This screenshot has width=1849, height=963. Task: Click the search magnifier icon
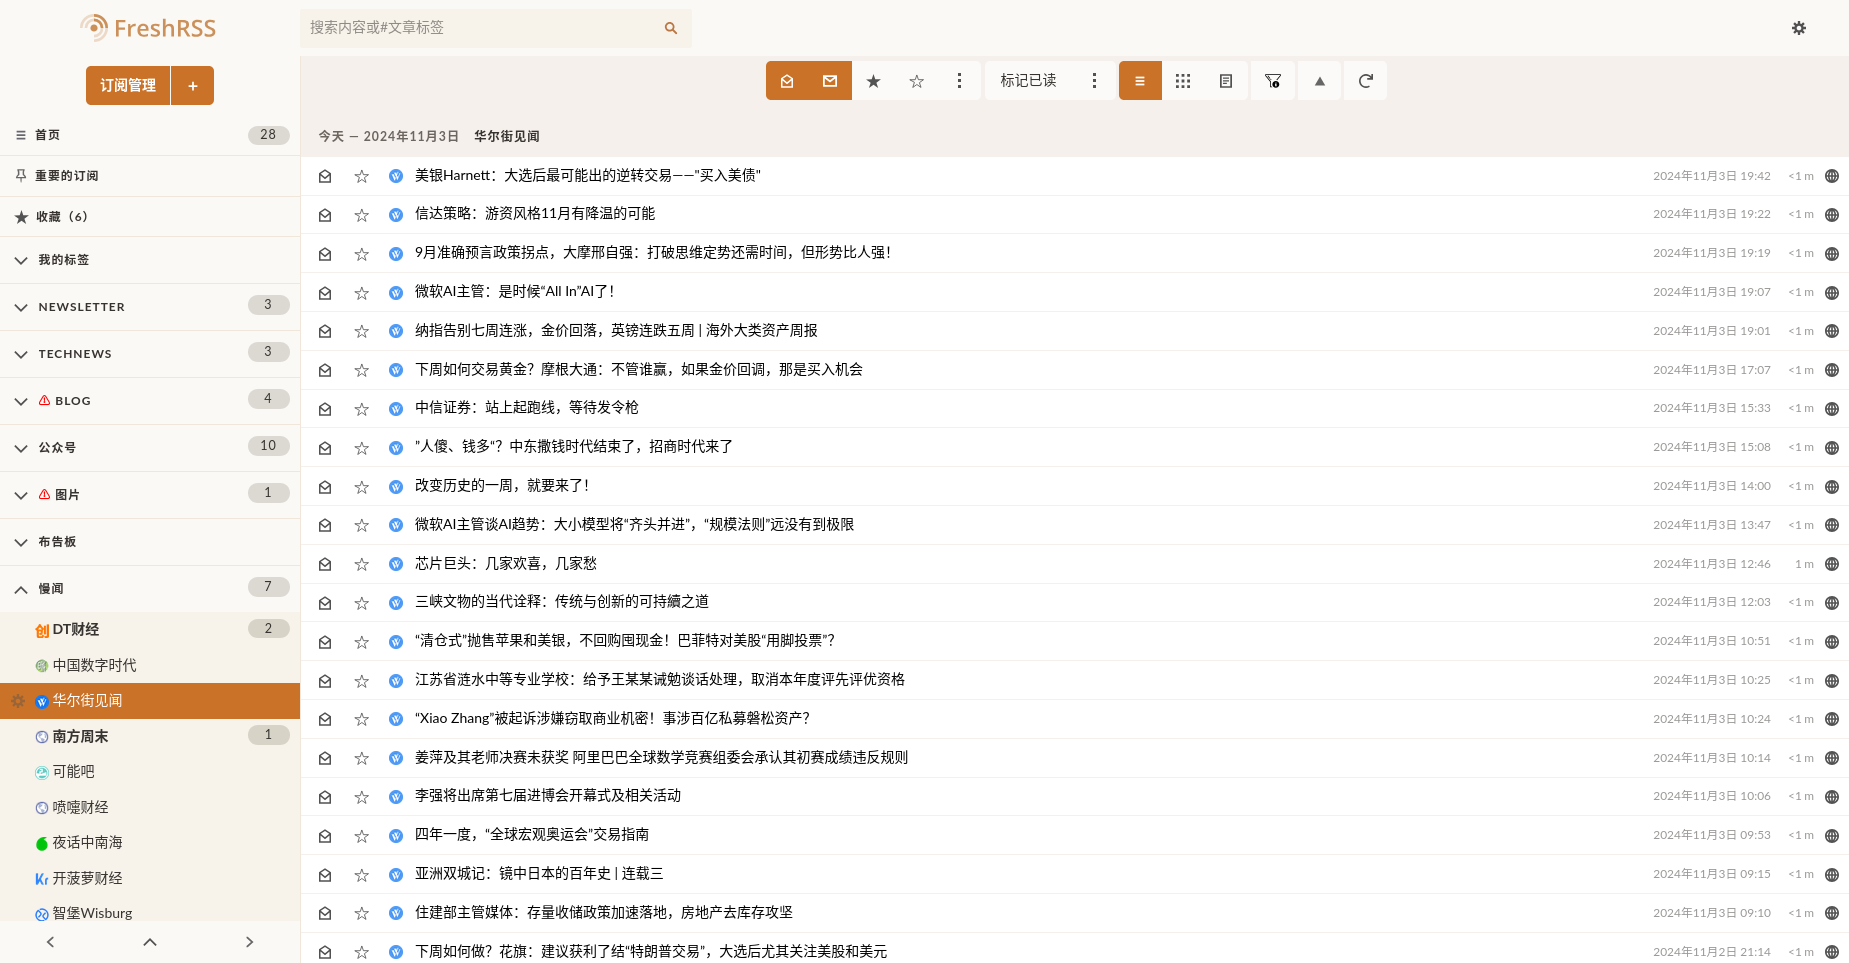(671, 28)
